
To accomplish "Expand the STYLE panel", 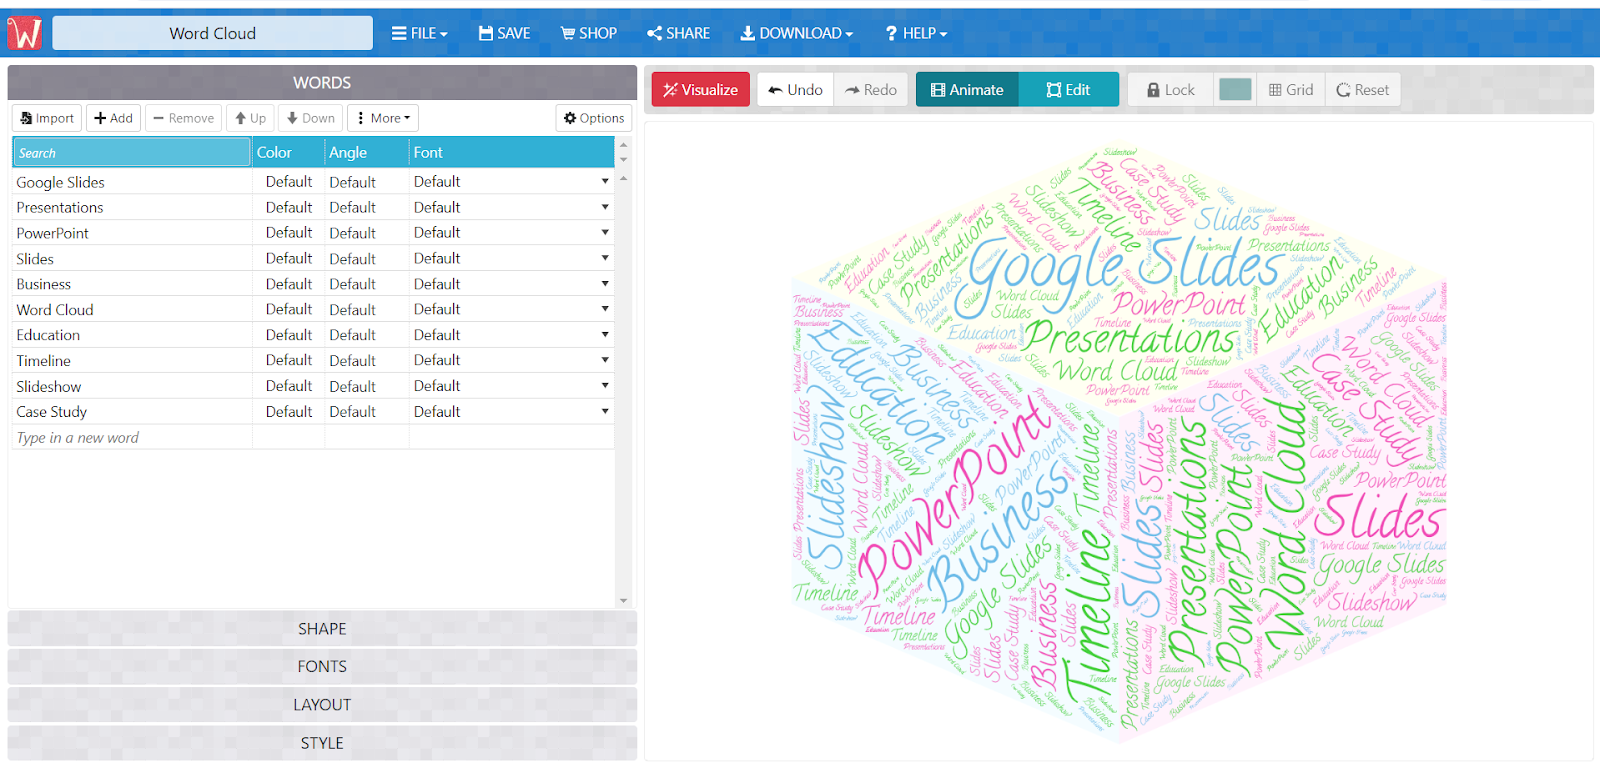I will [x=322, y=743].
